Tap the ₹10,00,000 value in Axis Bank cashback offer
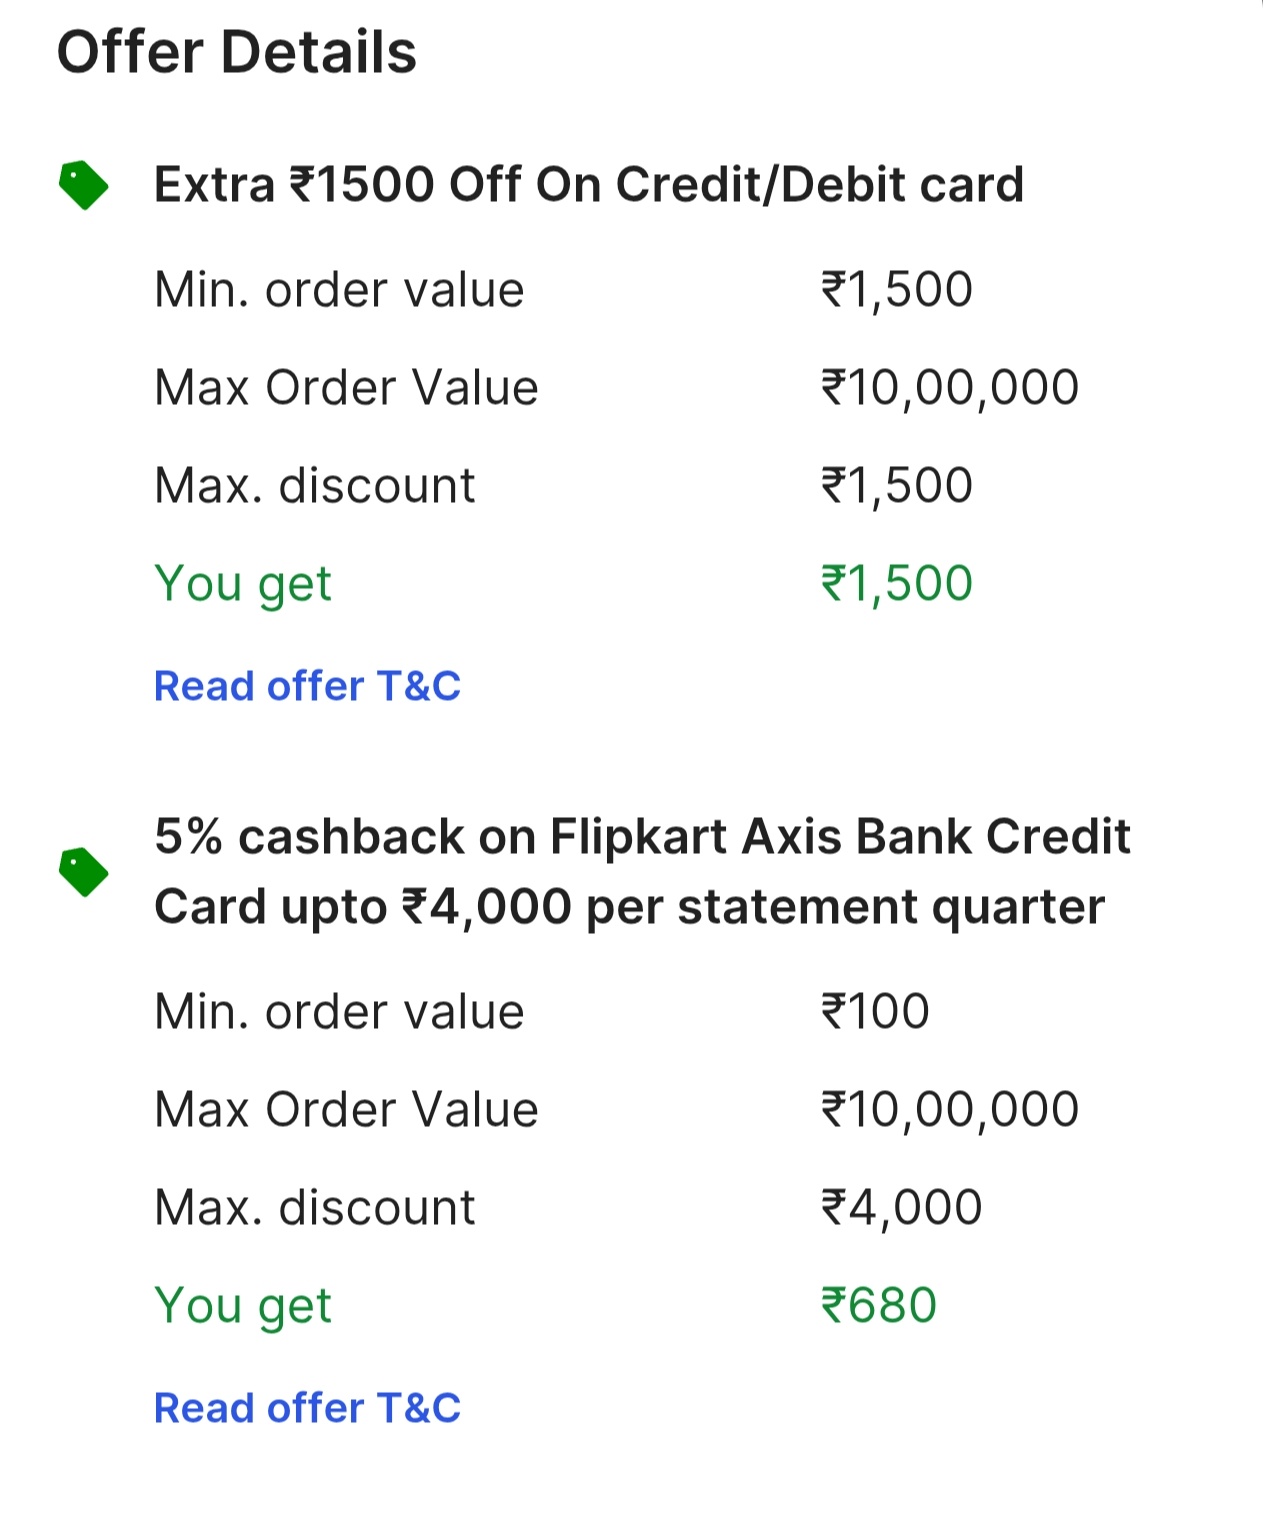 click(x=949, y=1110)
